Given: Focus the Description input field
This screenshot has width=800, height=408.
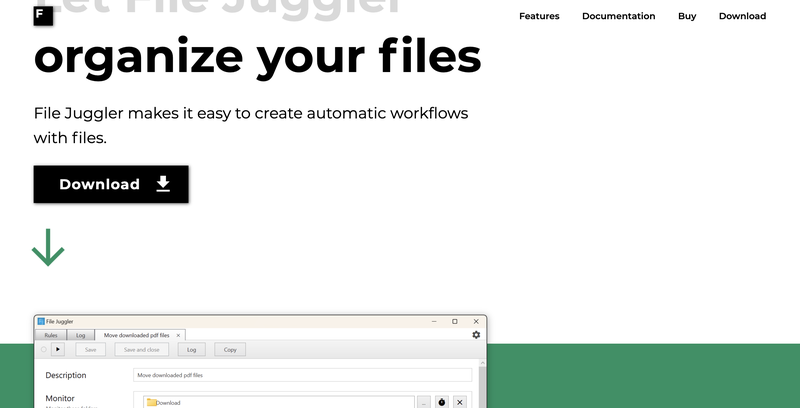Looking at the screenshot, I should tap(303, 375).
